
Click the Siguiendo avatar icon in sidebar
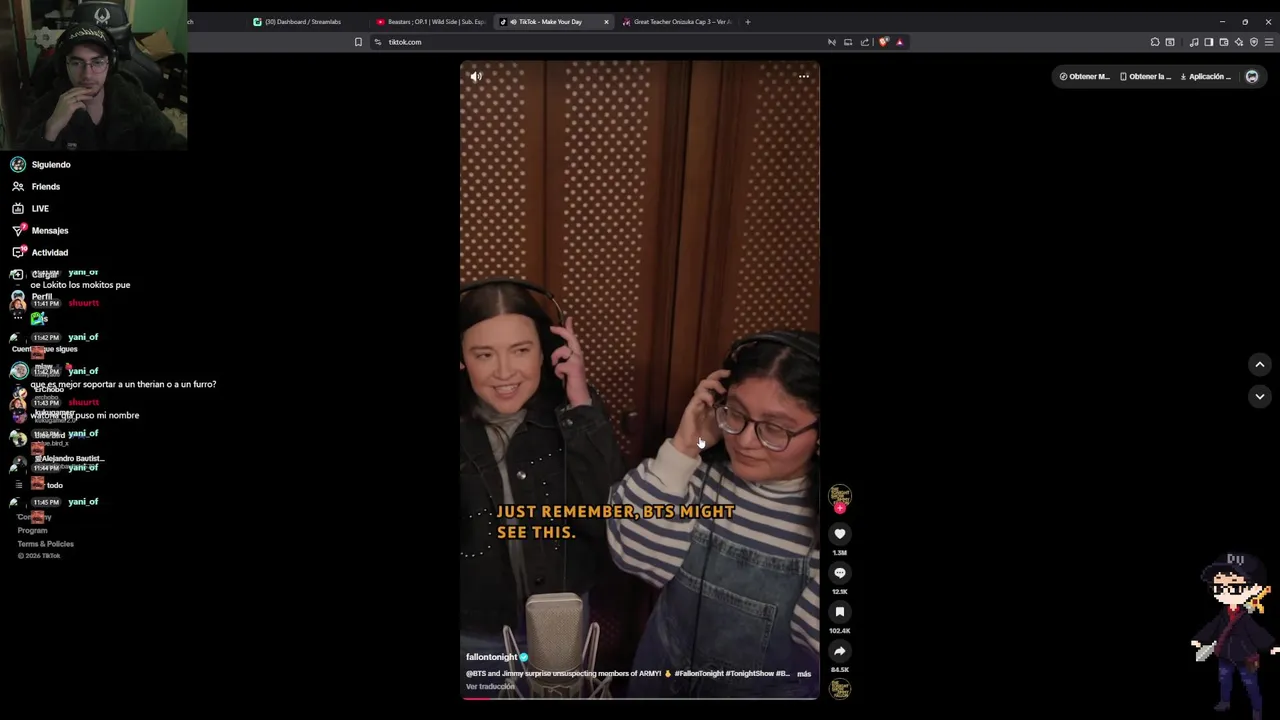click(18, 164)
